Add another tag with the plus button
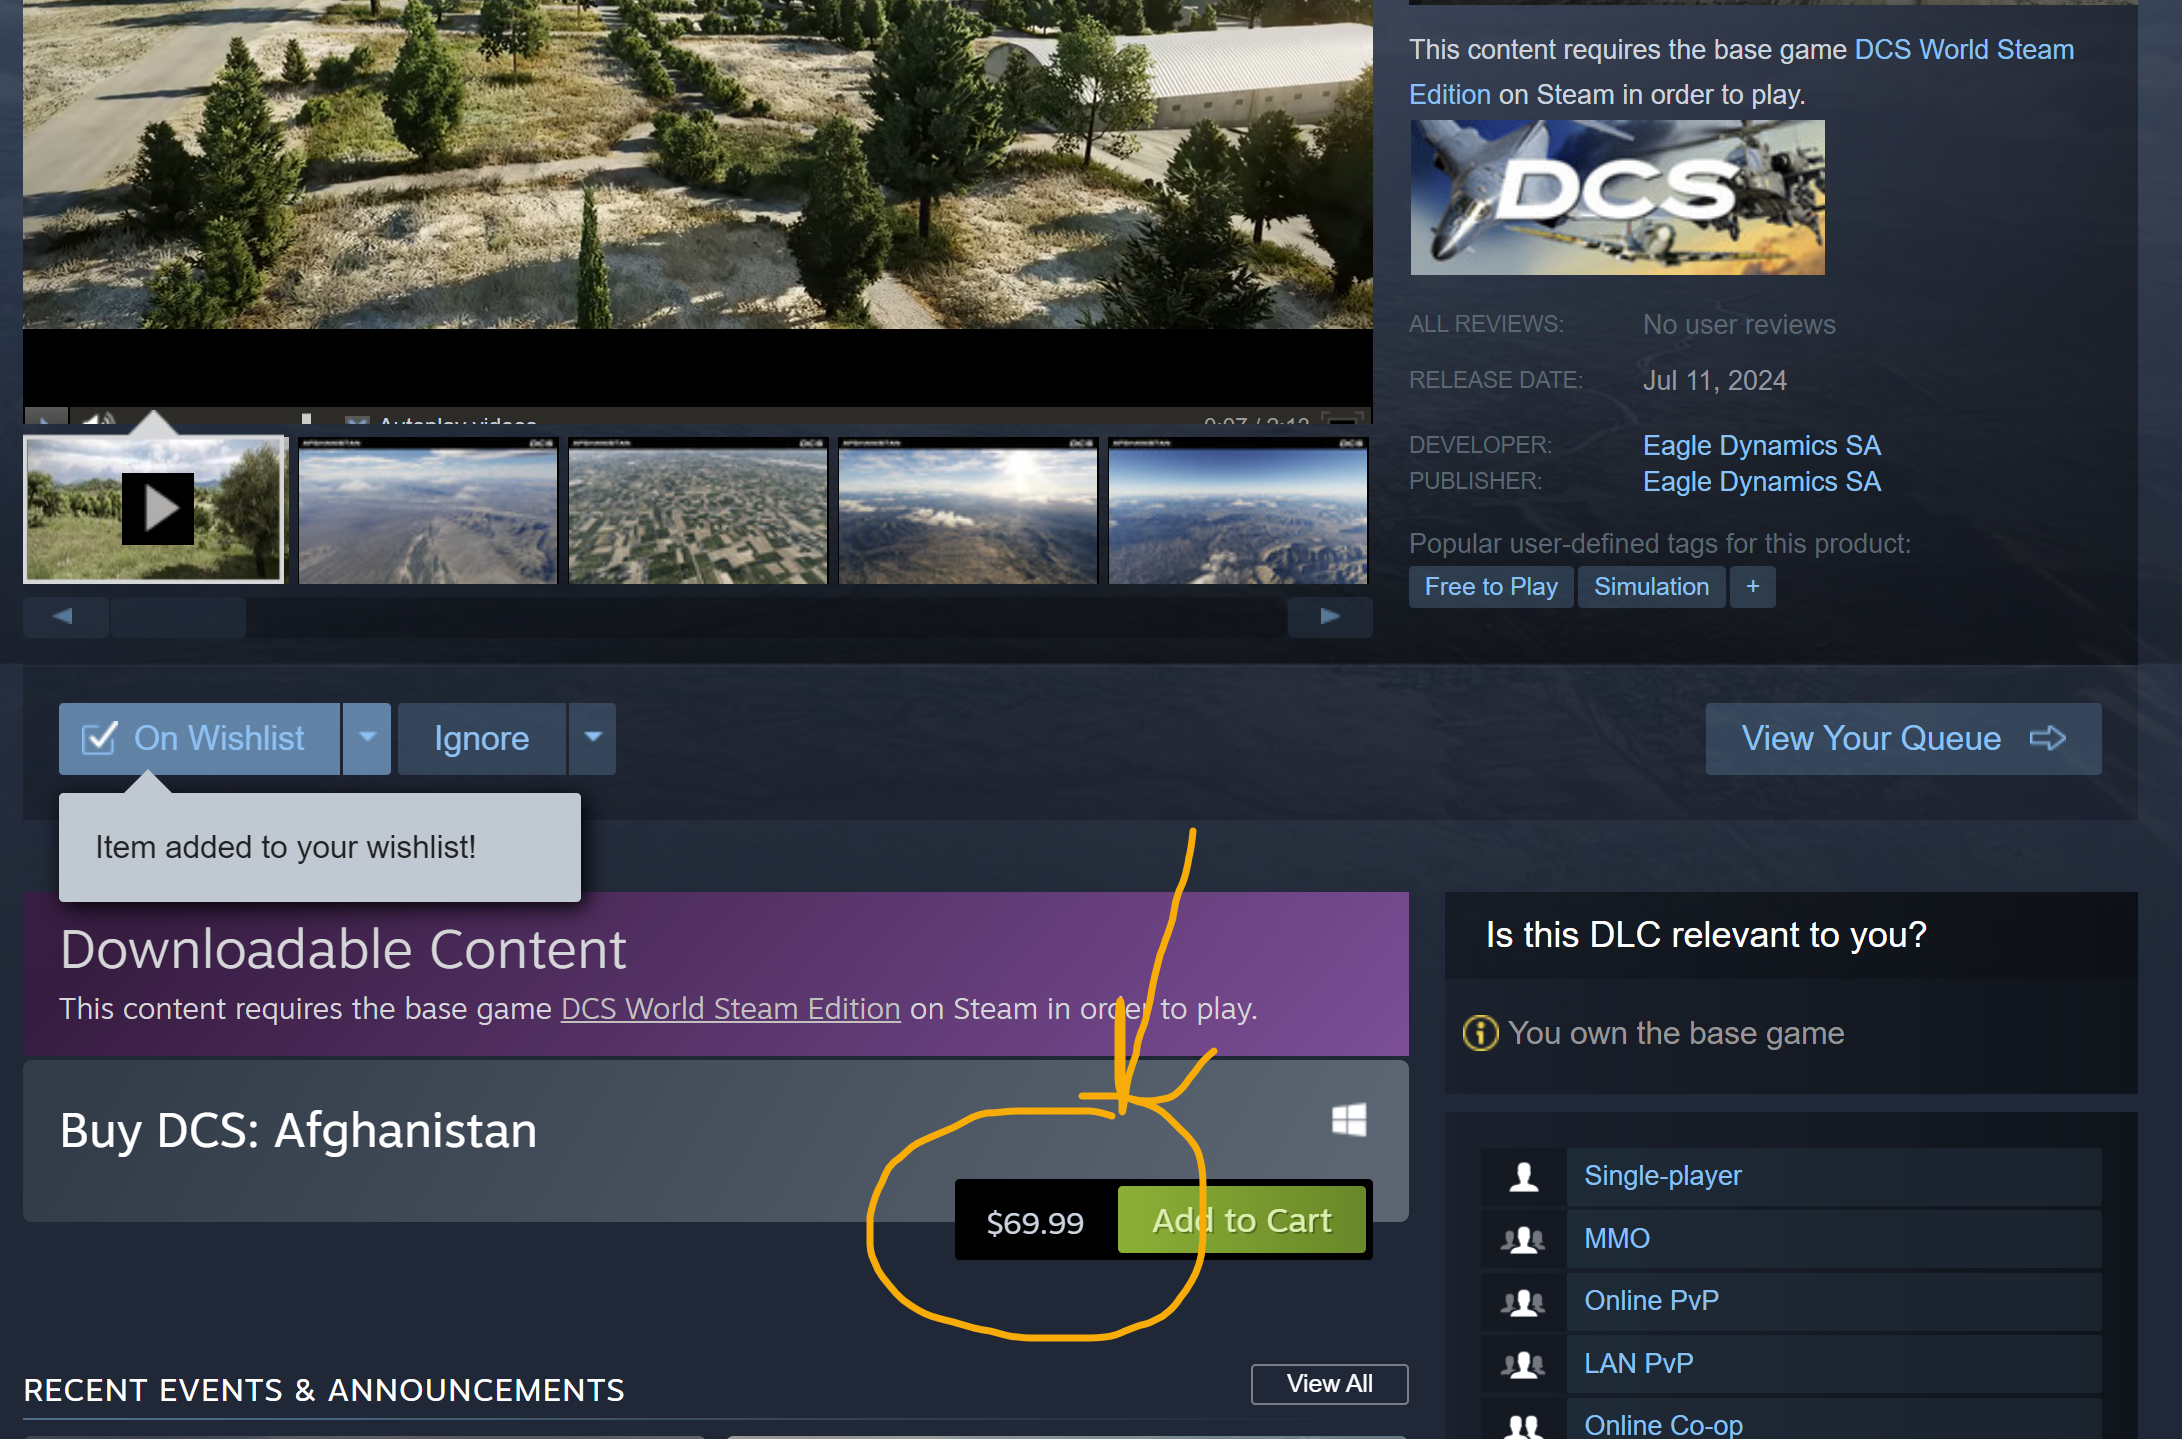This screenshot has width=2182, height=1439. tap(1753, 587)
